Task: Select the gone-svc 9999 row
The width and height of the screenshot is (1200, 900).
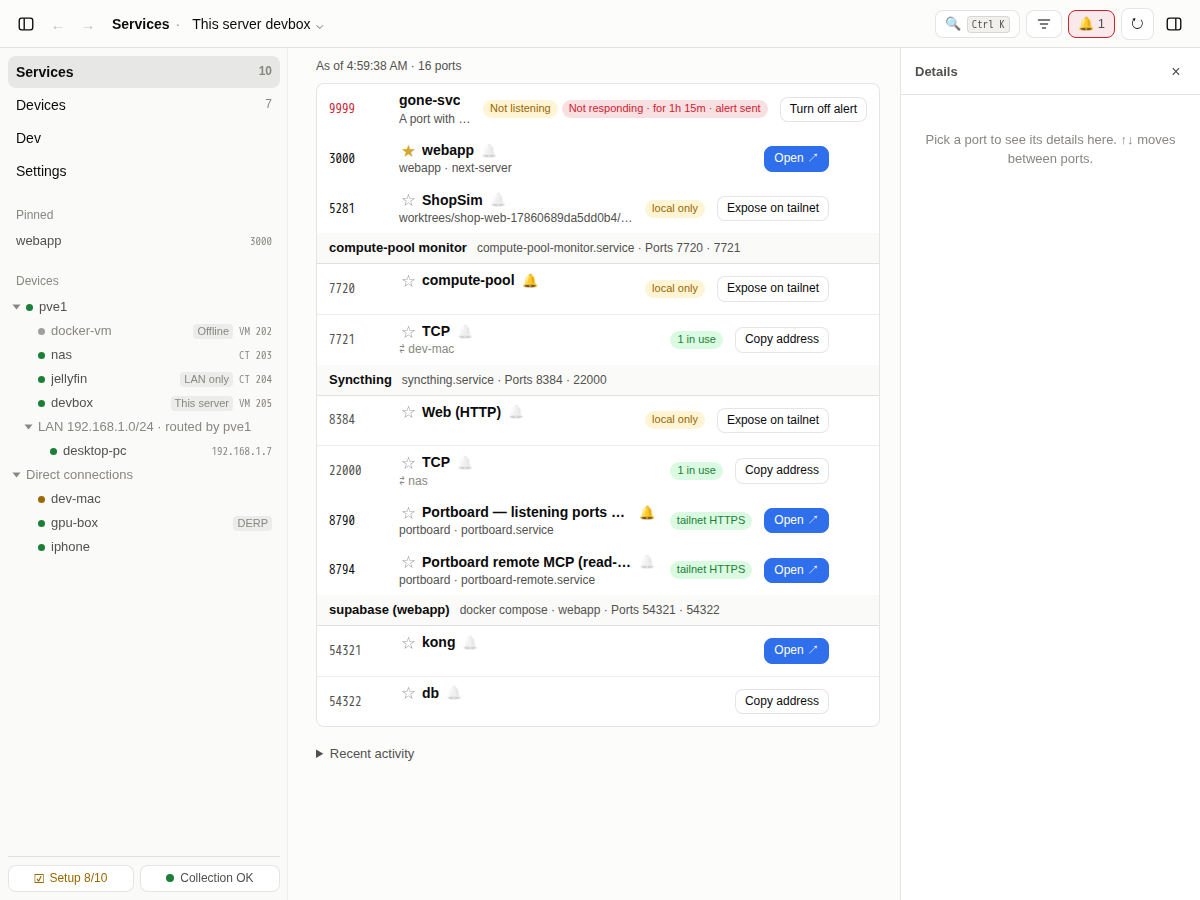Action: (598, 109)
